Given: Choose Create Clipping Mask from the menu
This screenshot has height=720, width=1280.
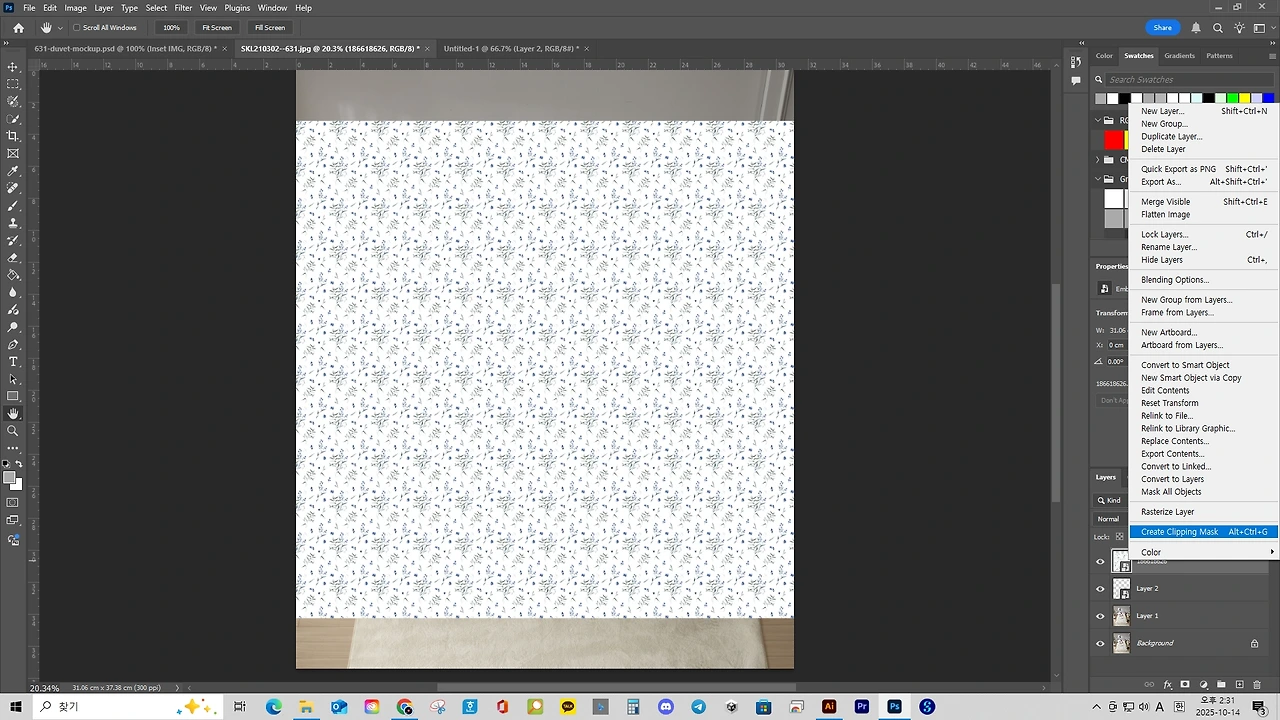Looking at the screenshot, I should (1180, 531).
